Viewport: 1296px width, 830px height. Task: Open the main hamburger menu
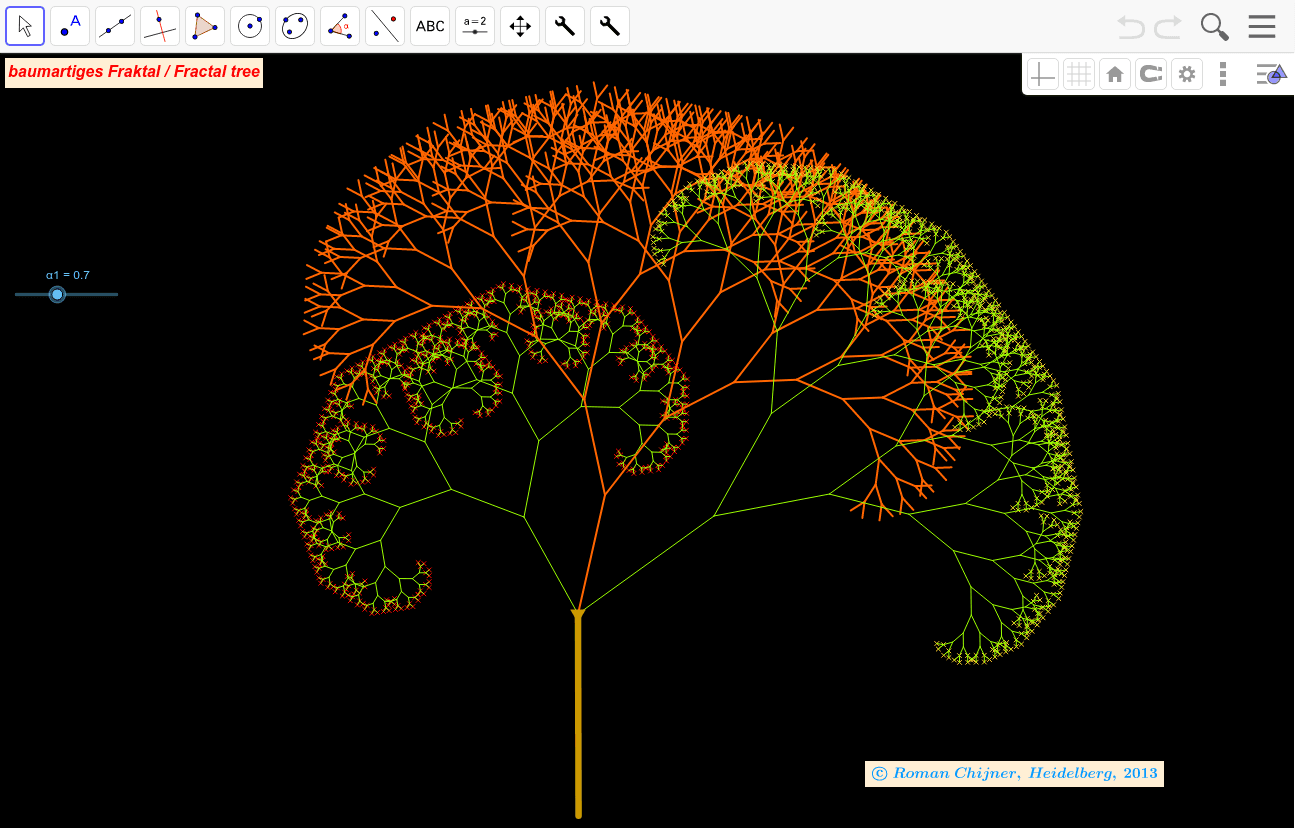[1262, 26]
